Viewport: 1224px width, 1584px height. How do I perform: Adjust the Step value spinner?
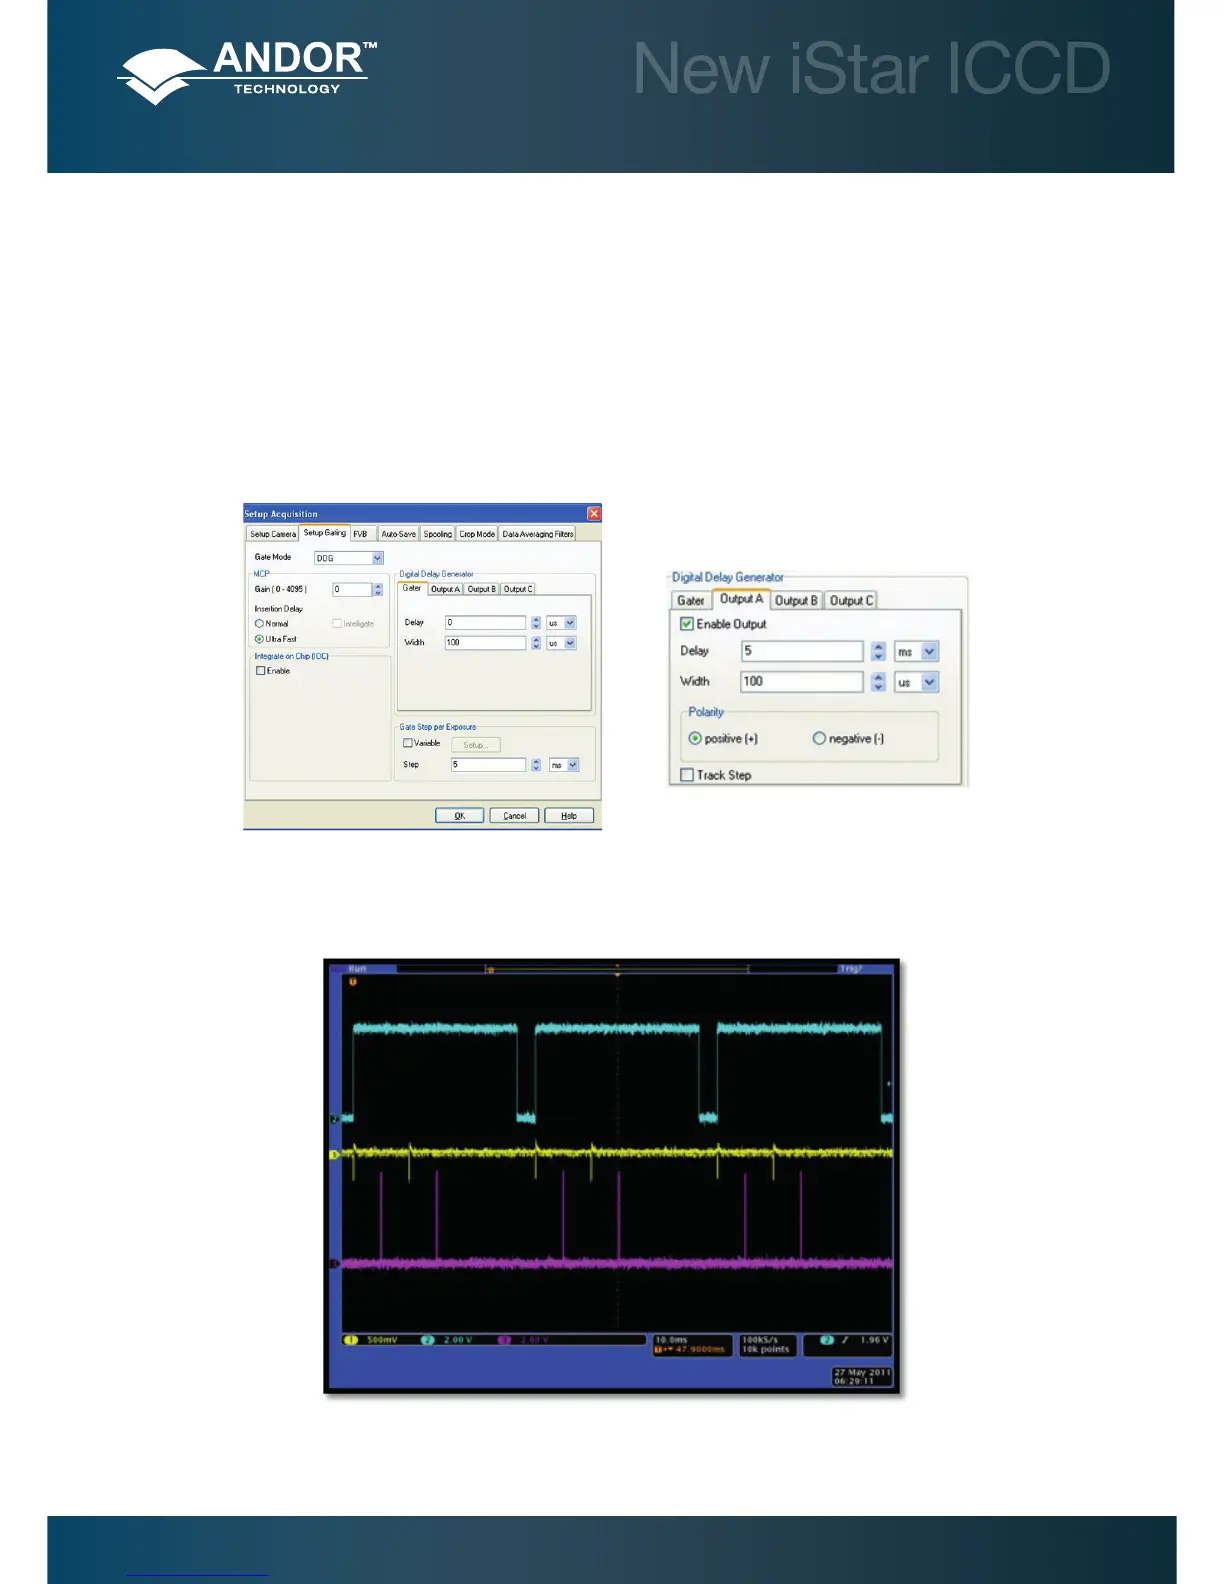[x=536, y=765]
